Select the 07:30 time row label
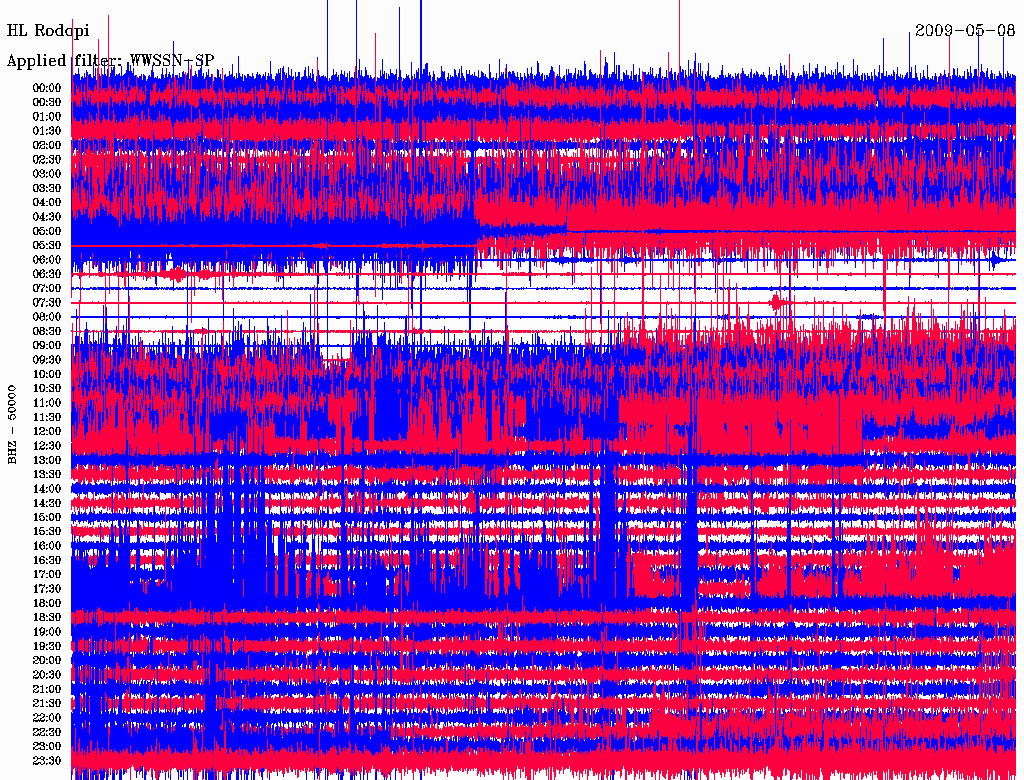The width and height of the screenshot is (1024, 780). (47, 302)
